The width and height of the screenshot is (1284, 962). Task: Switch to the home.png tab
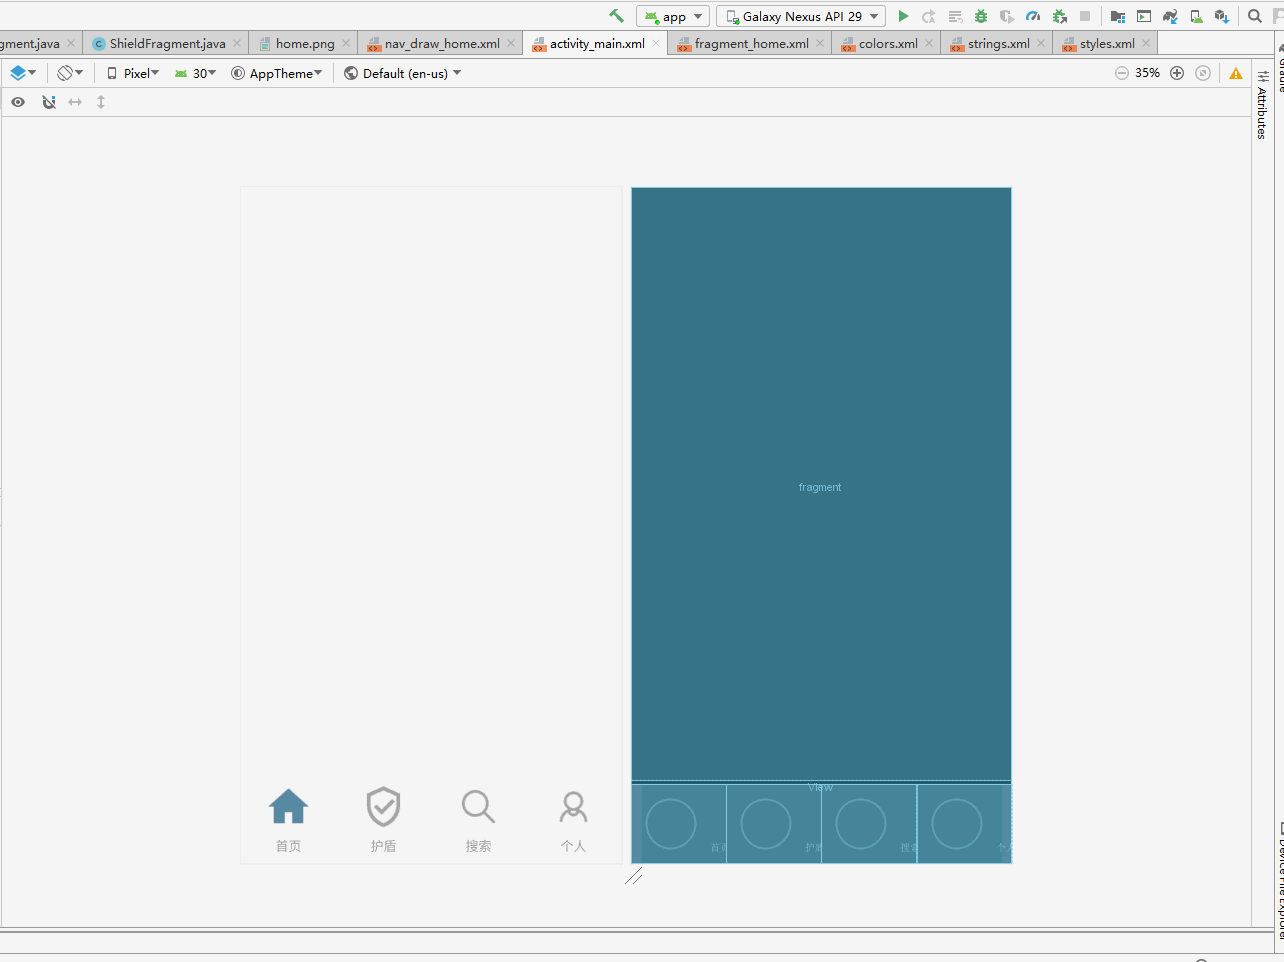[x=304, y=44]
